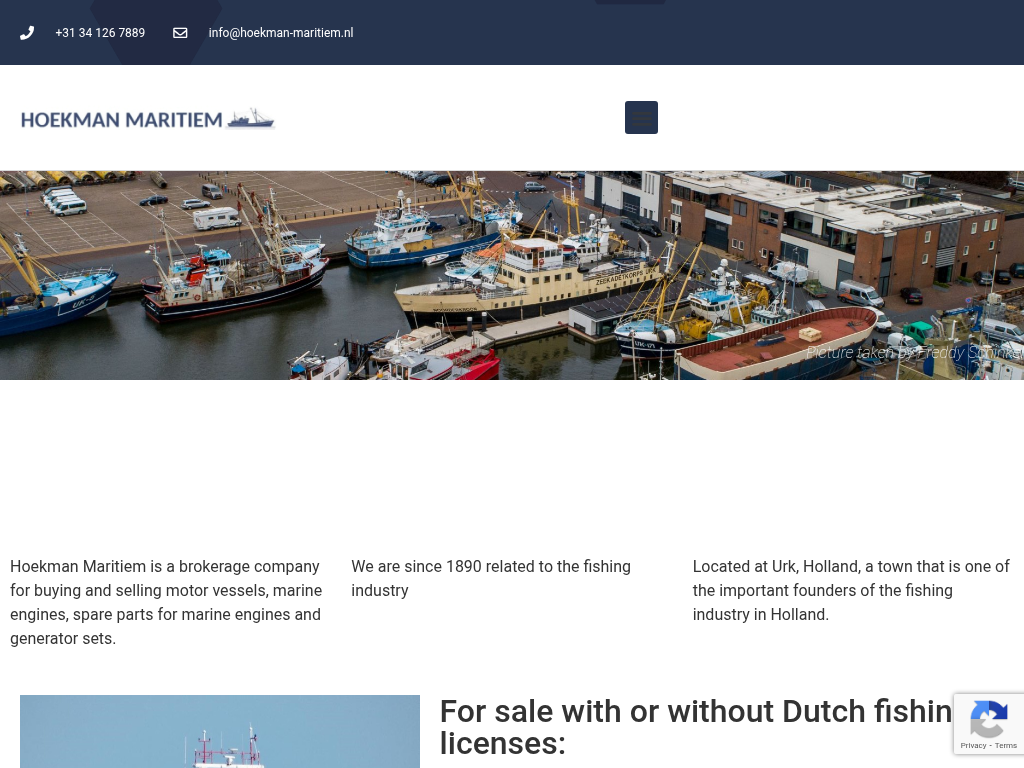Click the reCAPTCHA arrows logo
1024x768 pixels.
click(x=989, y=720)
